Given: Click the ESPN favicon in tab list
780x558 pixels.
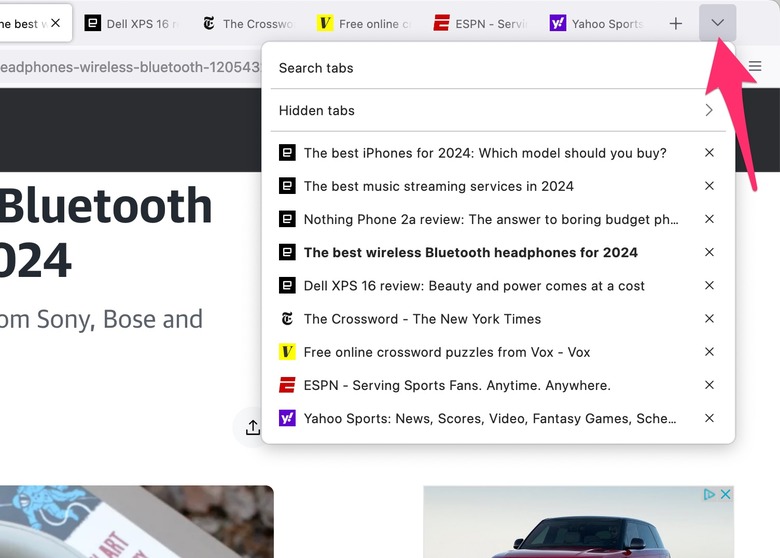Looking at the screenshot, I should click(287, 385).
